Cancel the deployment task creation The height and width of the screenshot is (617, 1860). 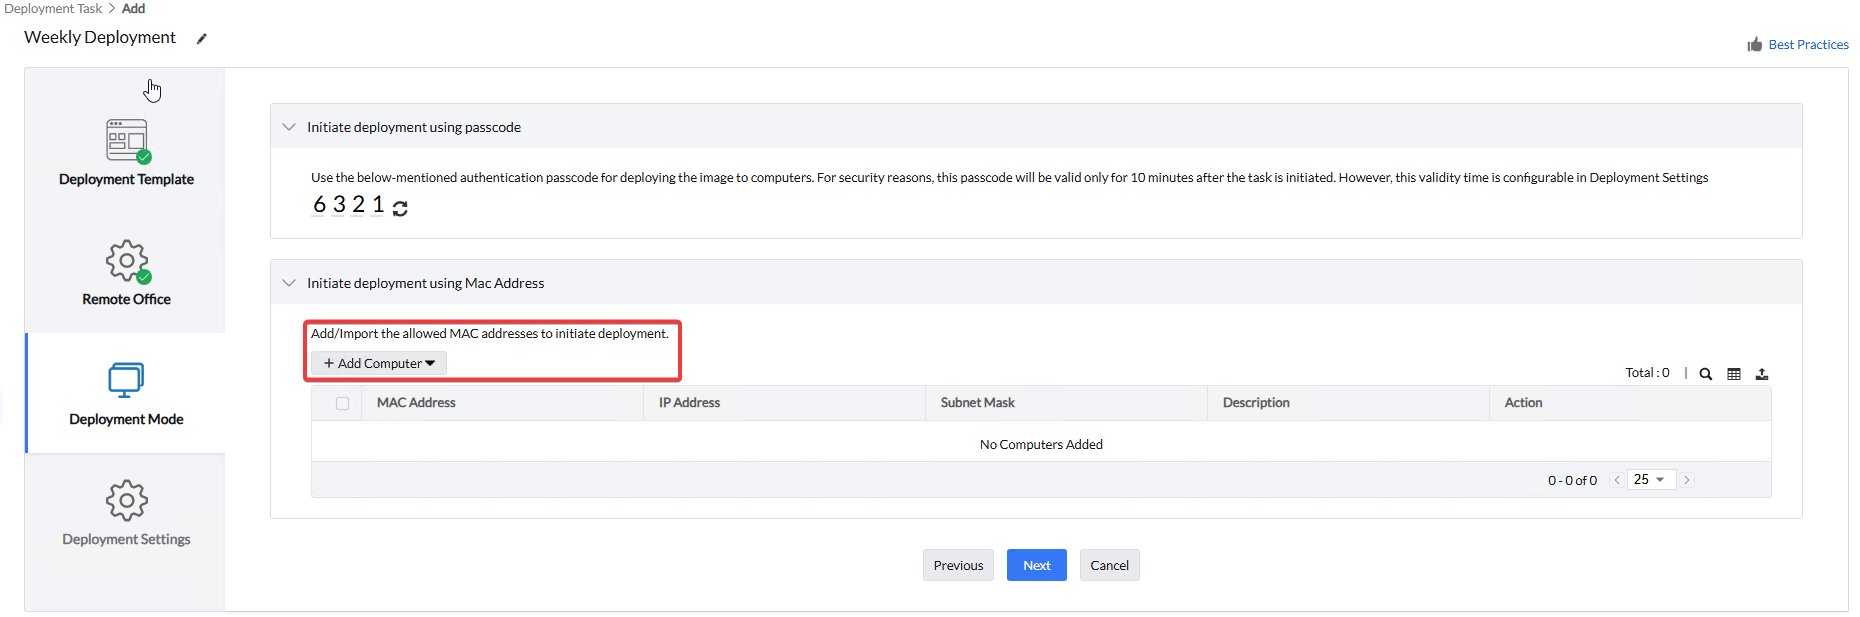click(x=1109, y=565)
